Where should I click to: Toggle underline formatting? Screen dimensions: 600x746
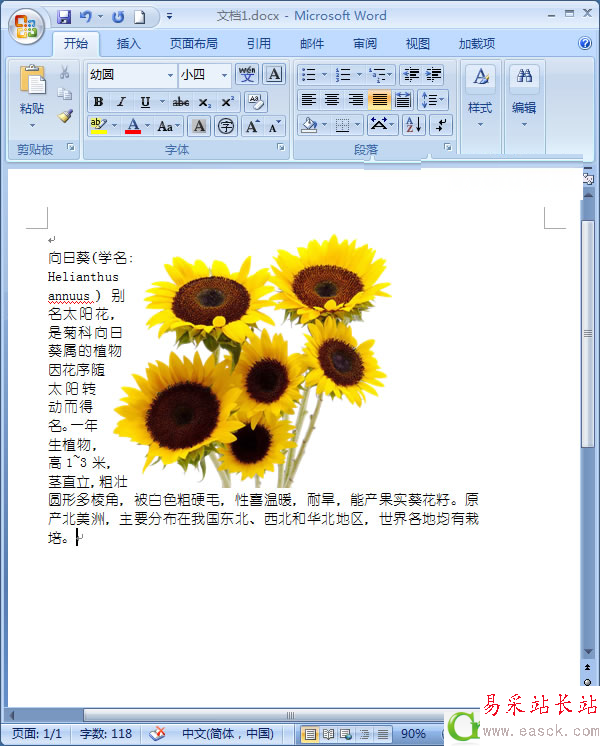click(x=146, y=102)
